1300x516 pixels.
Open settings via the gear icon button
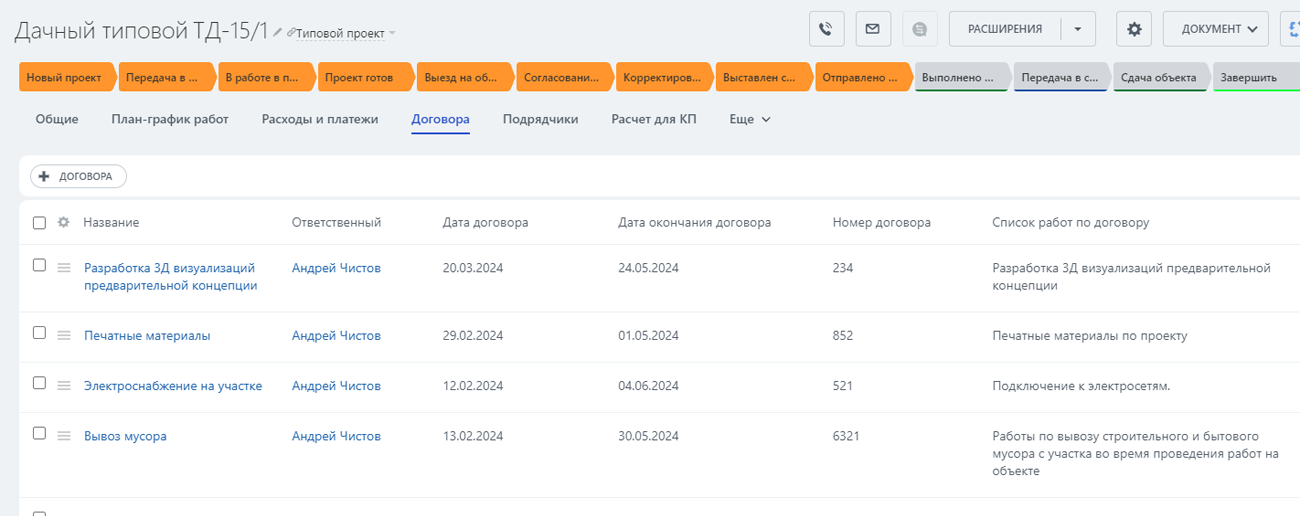[1134, 29]
